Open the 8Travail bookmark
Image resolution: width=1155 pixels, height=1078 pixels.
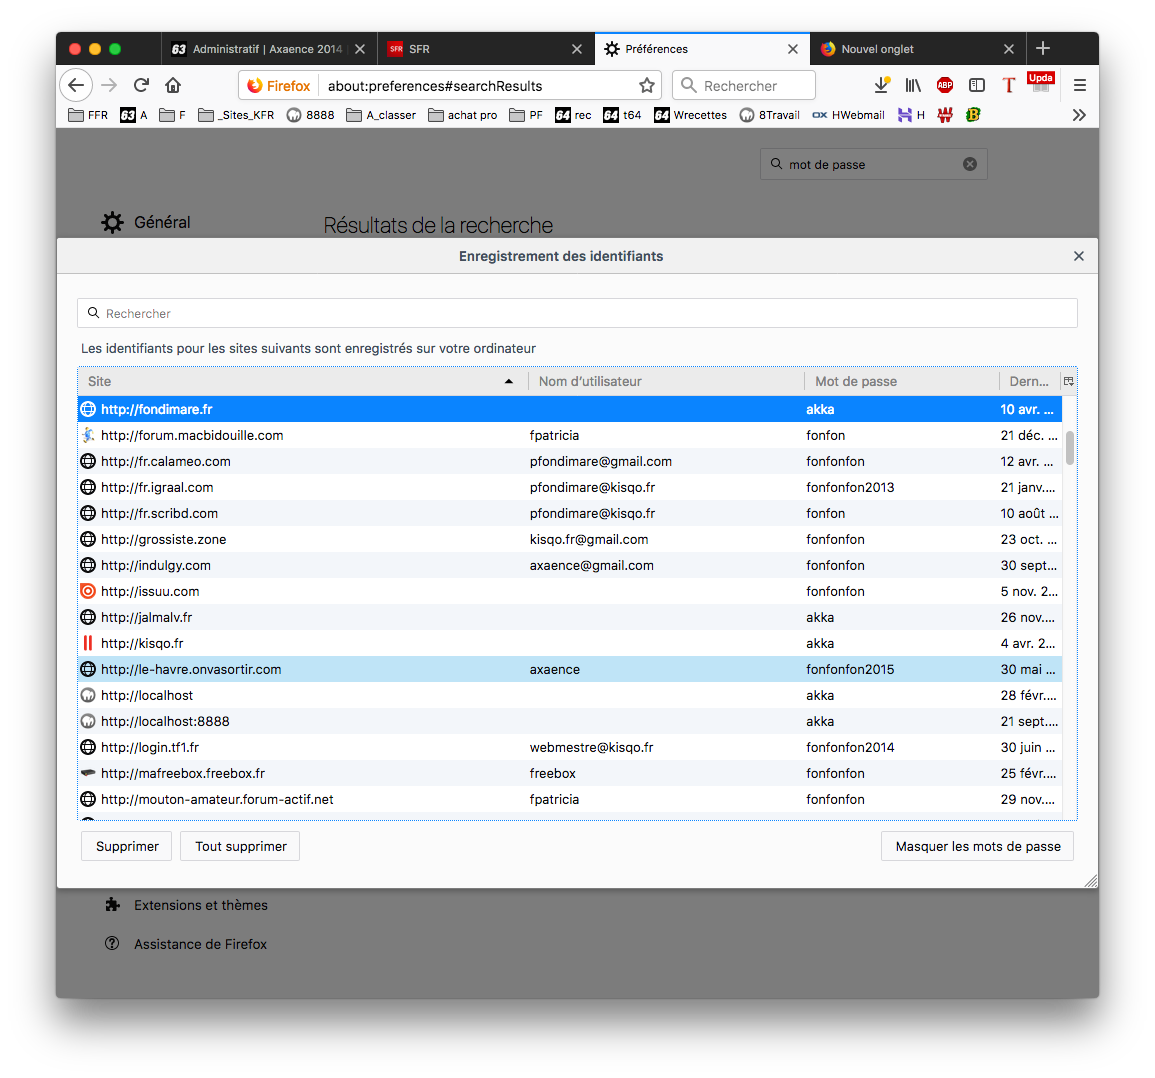point(770,115)
